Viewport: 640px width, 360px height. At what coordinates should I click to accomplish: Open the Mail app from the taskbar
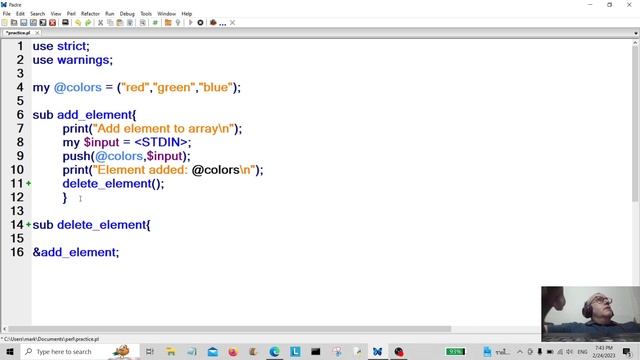[x=213, y=351]
